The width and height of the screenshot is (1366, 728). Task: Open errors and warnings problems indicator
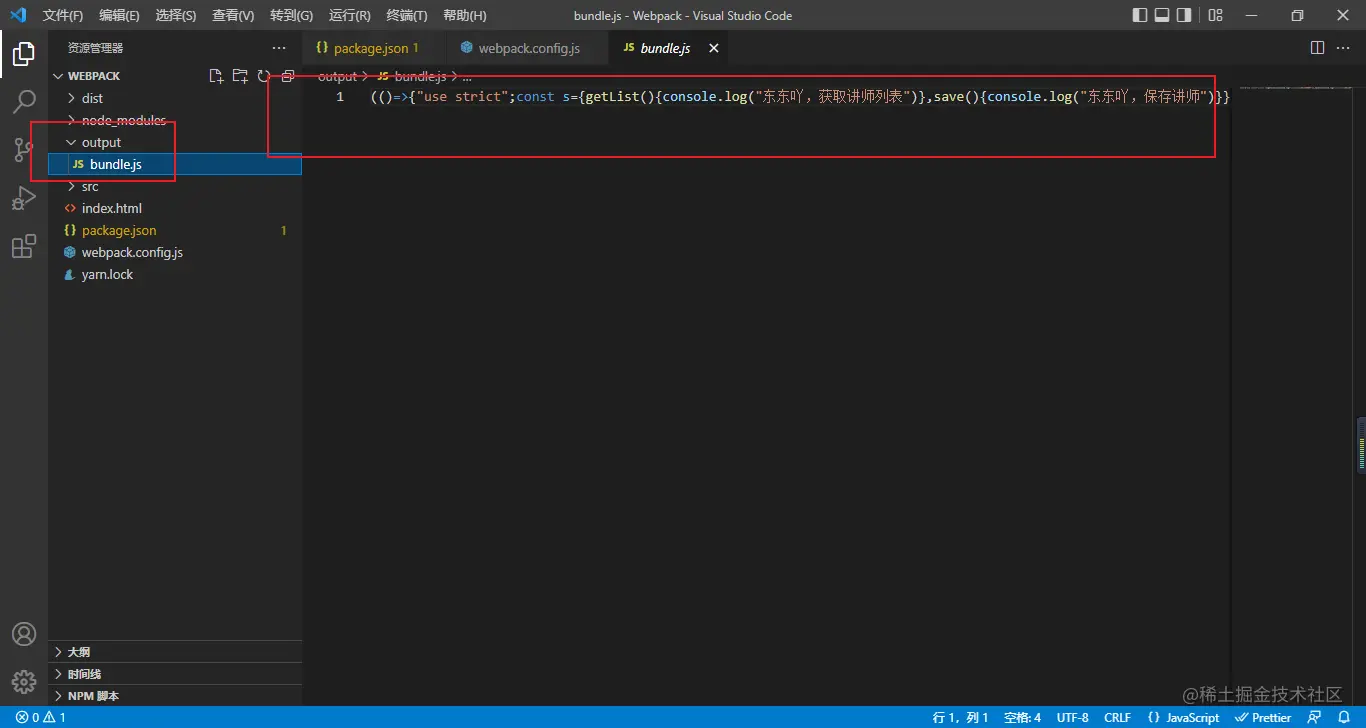[x=41, y=717]
